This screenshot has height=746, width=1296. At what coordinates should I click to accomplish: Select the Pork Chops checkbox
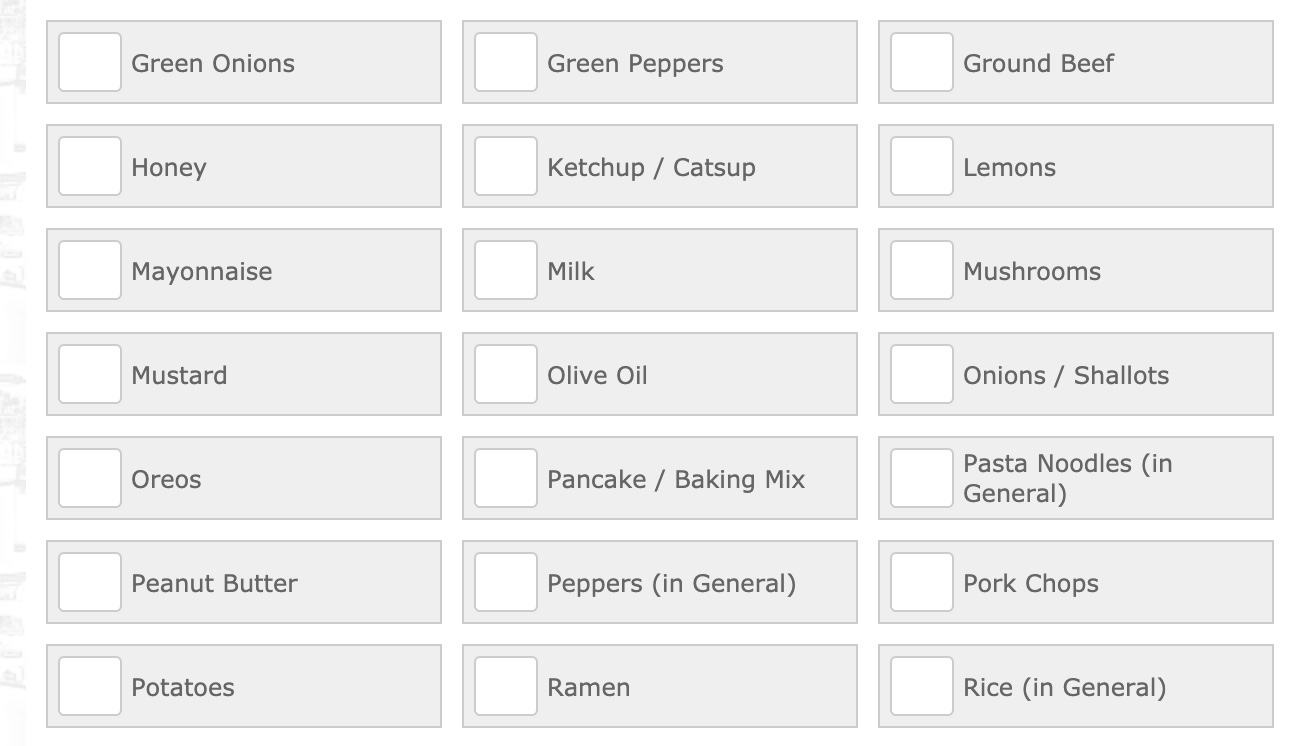coord(922,582)
